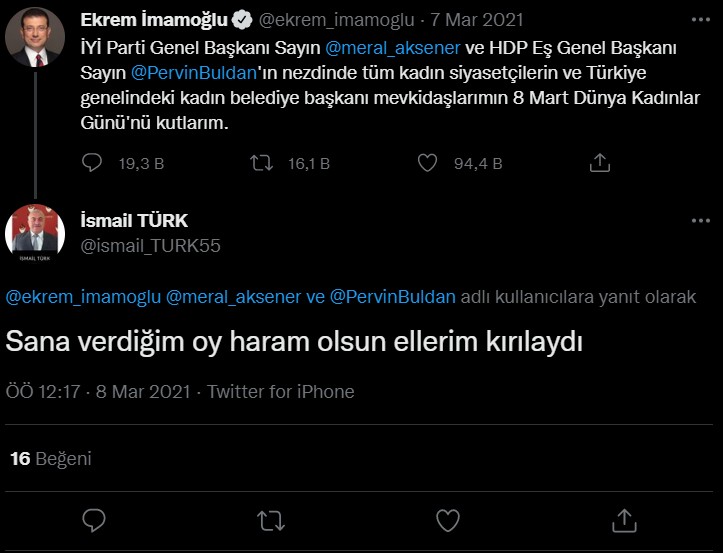Open İsmail TÜRK's profile avatar
Viewport: 723px width, 553px height.
coord(35,232)
